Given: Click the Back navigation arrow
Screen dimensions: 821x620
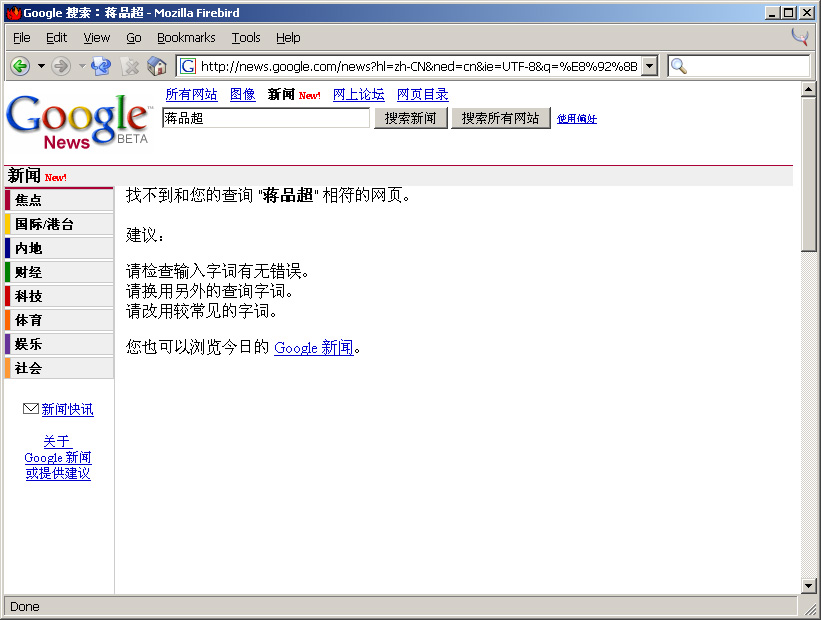Looking at the screenshot, I should coord(20,66).
